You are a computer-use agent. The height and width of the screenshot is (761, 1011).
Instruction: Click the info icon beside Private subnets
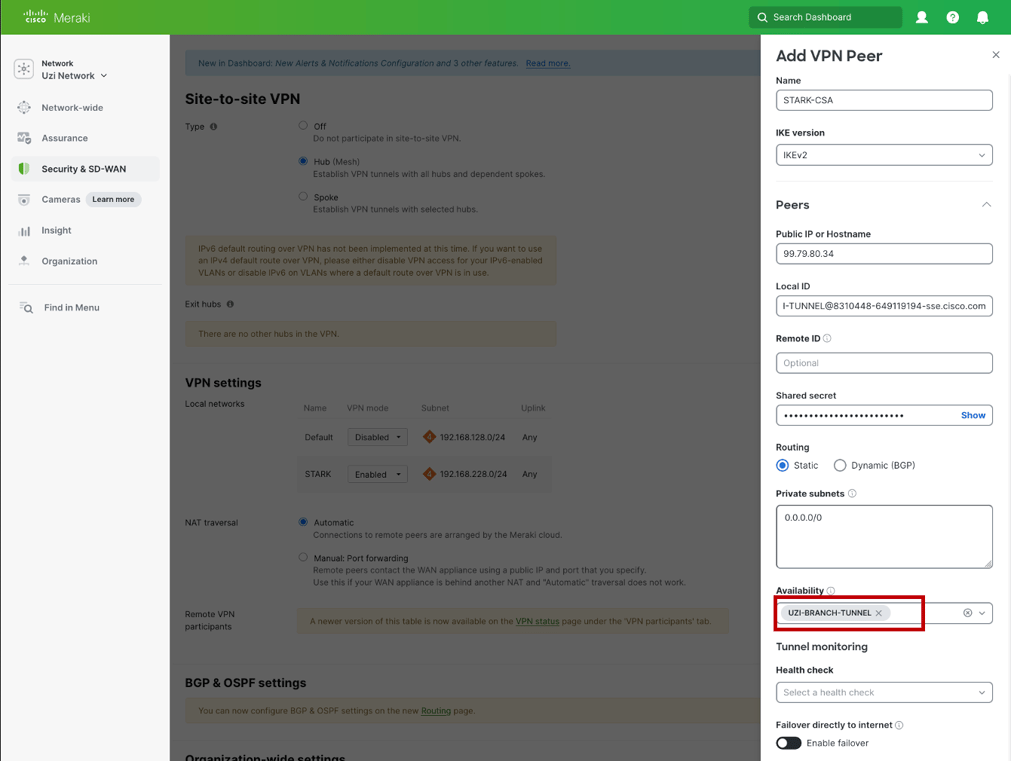click(852, 493)
